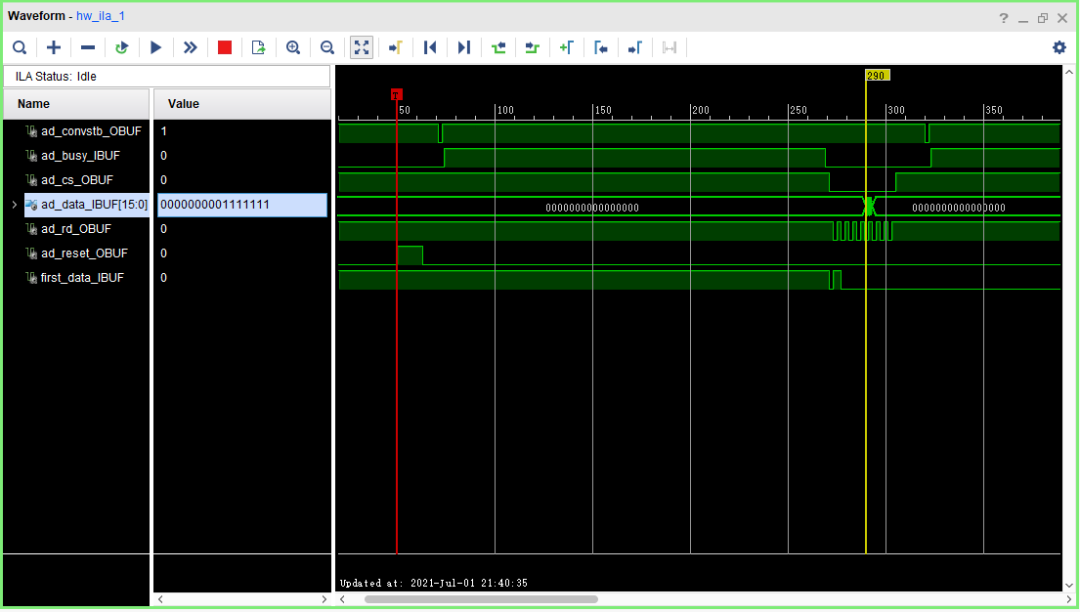Select the ad_cs_OBUF signal
This screenshot has height=612, width=1080.
[x=76, y=180]
